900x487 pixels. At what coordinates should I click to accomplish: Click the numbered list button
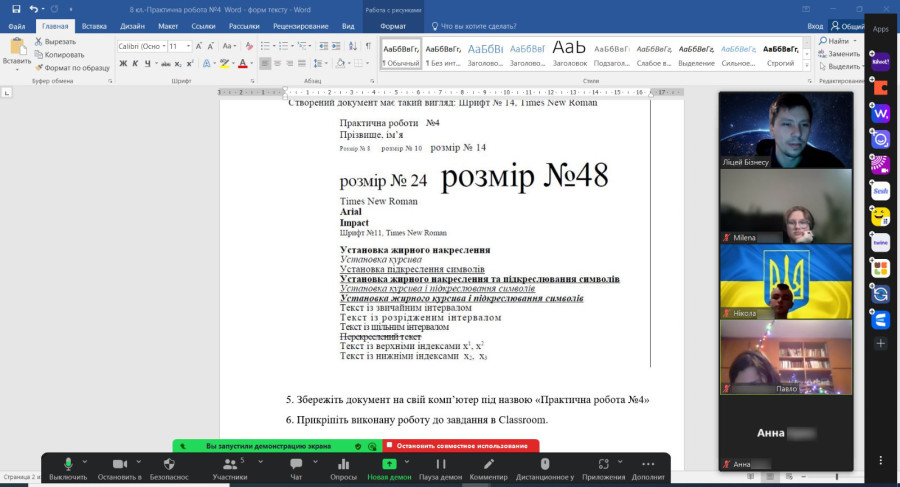tap(282, 46)
